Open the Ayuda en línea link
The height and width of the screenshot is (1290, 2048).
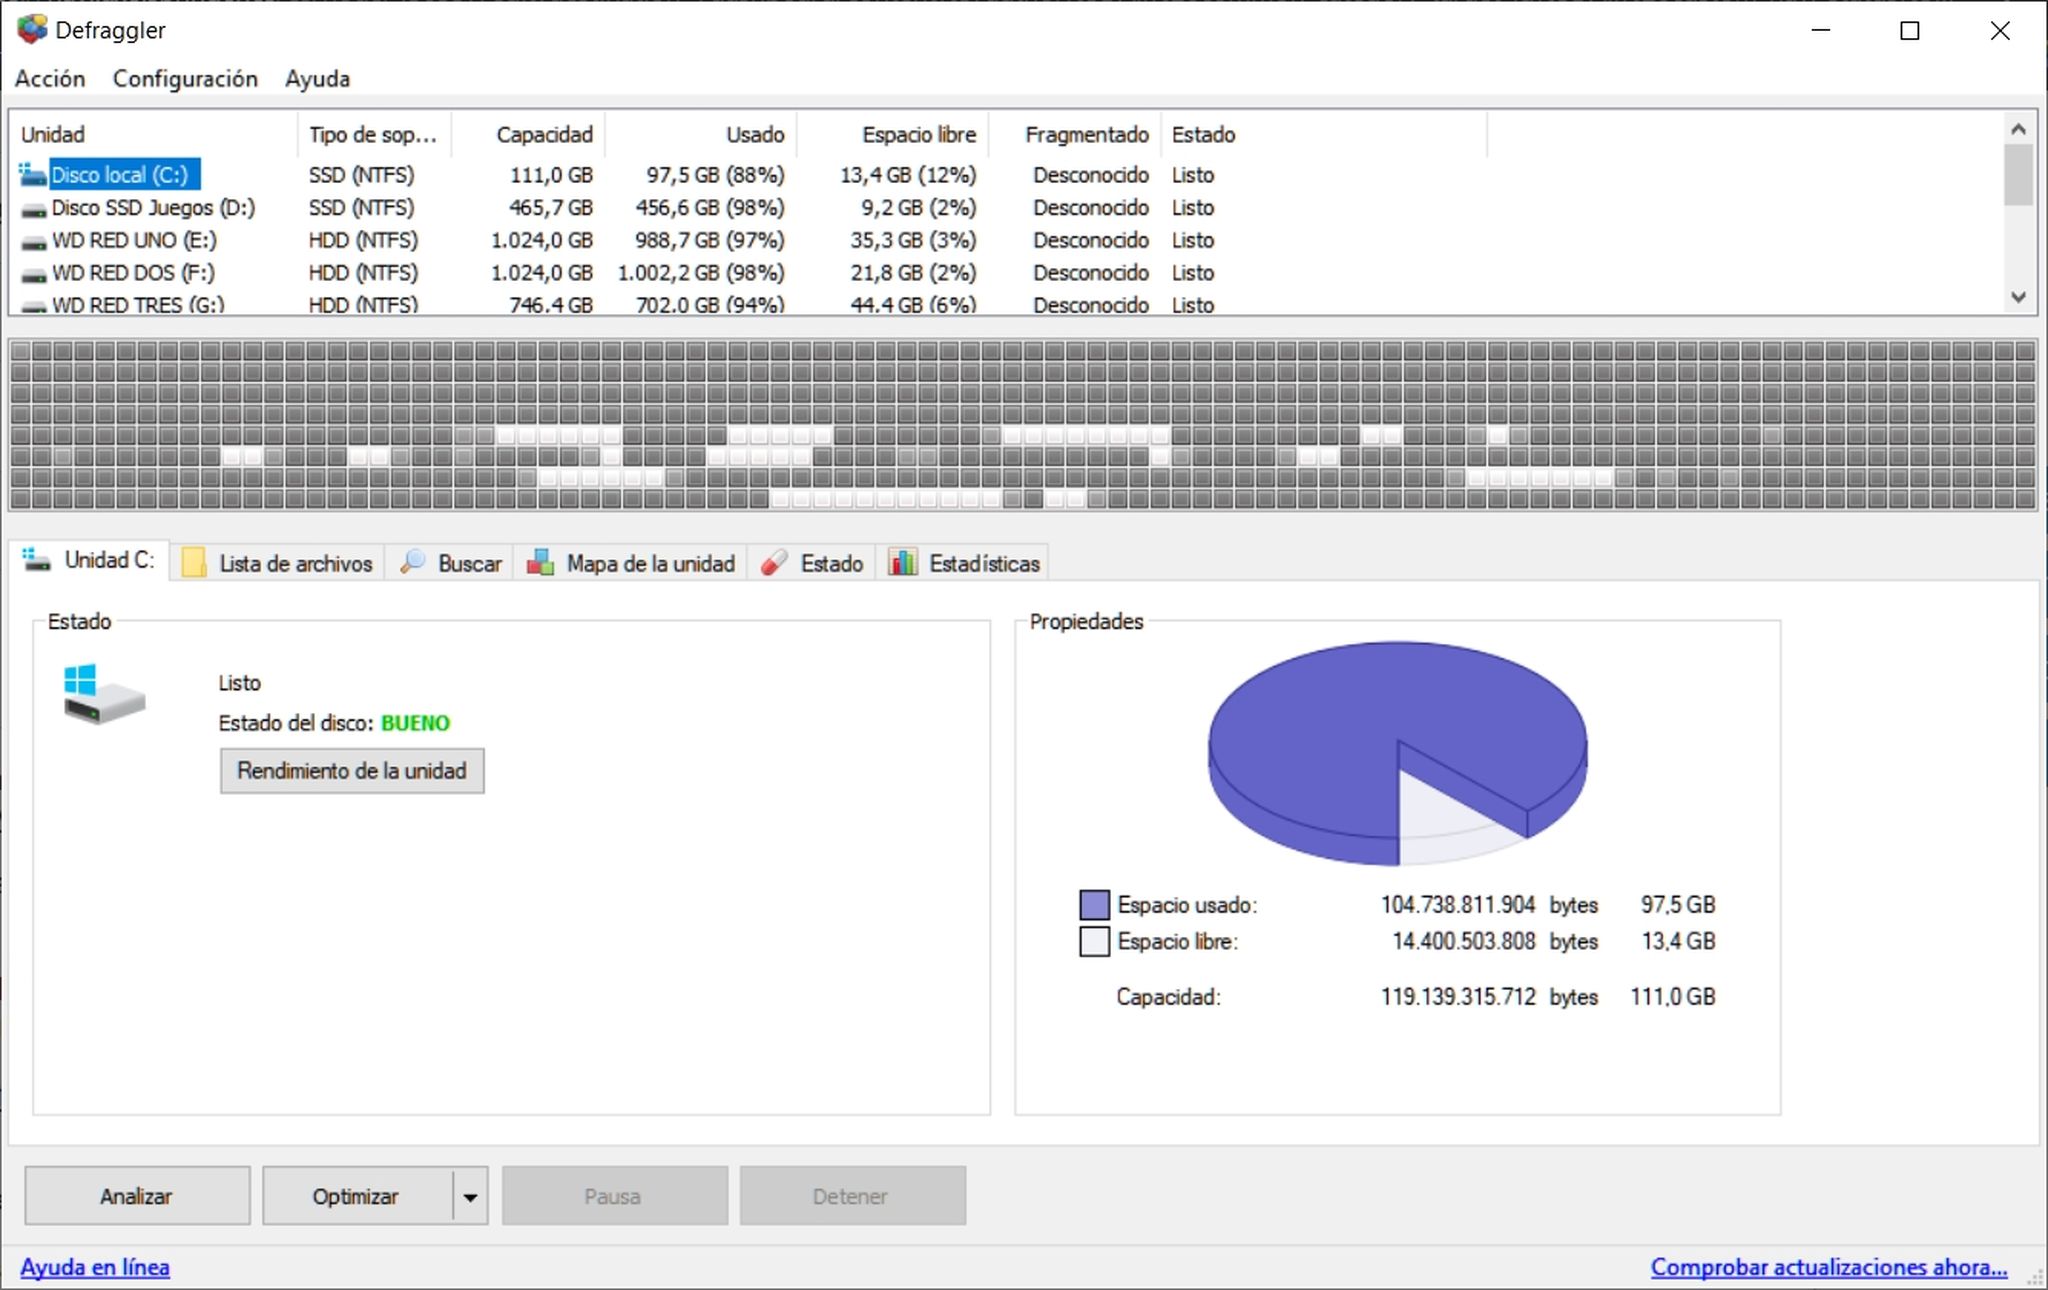(95, 1267)
